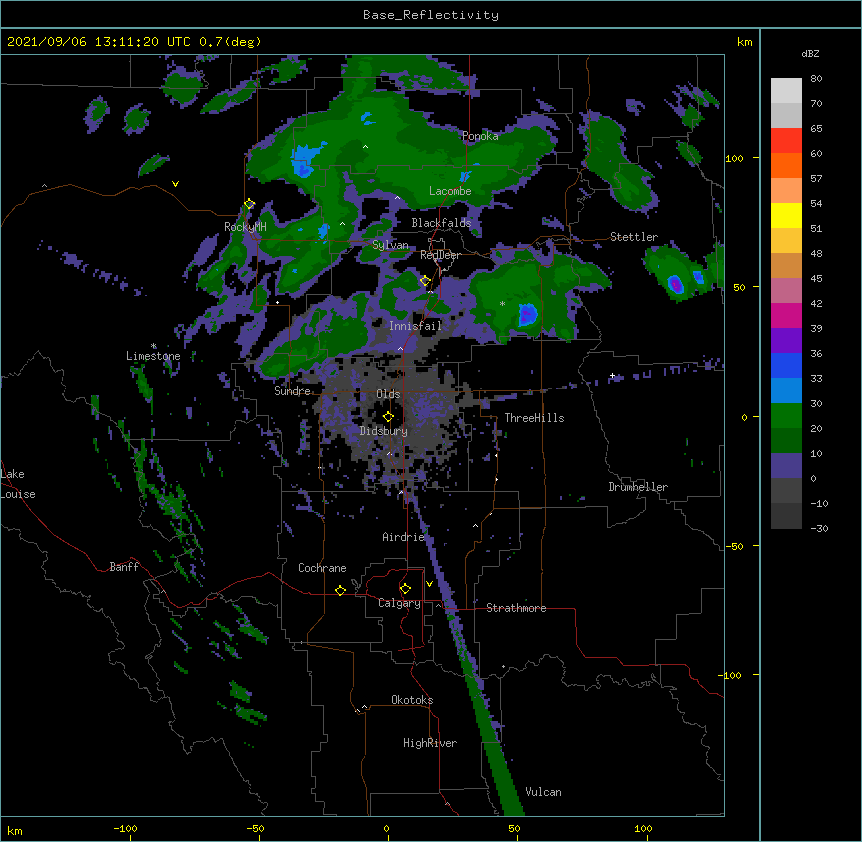Click the RockyMH label
862x842 pixels.
point(245,227)
